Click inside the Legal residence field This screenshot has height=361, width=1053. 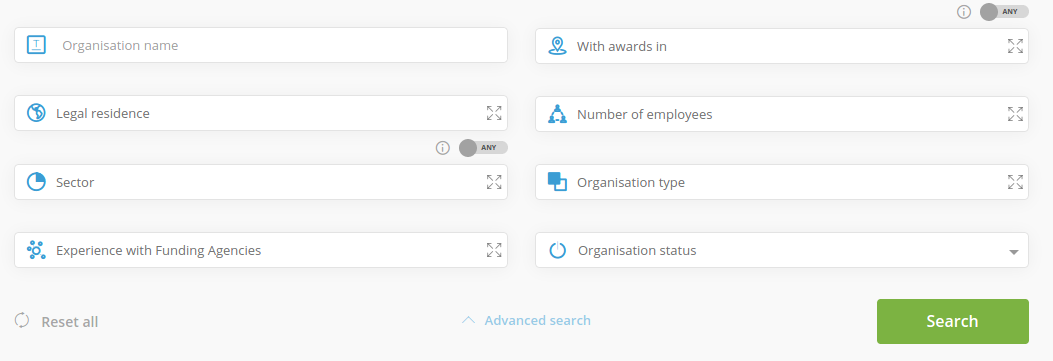click(x=261, y=113)
